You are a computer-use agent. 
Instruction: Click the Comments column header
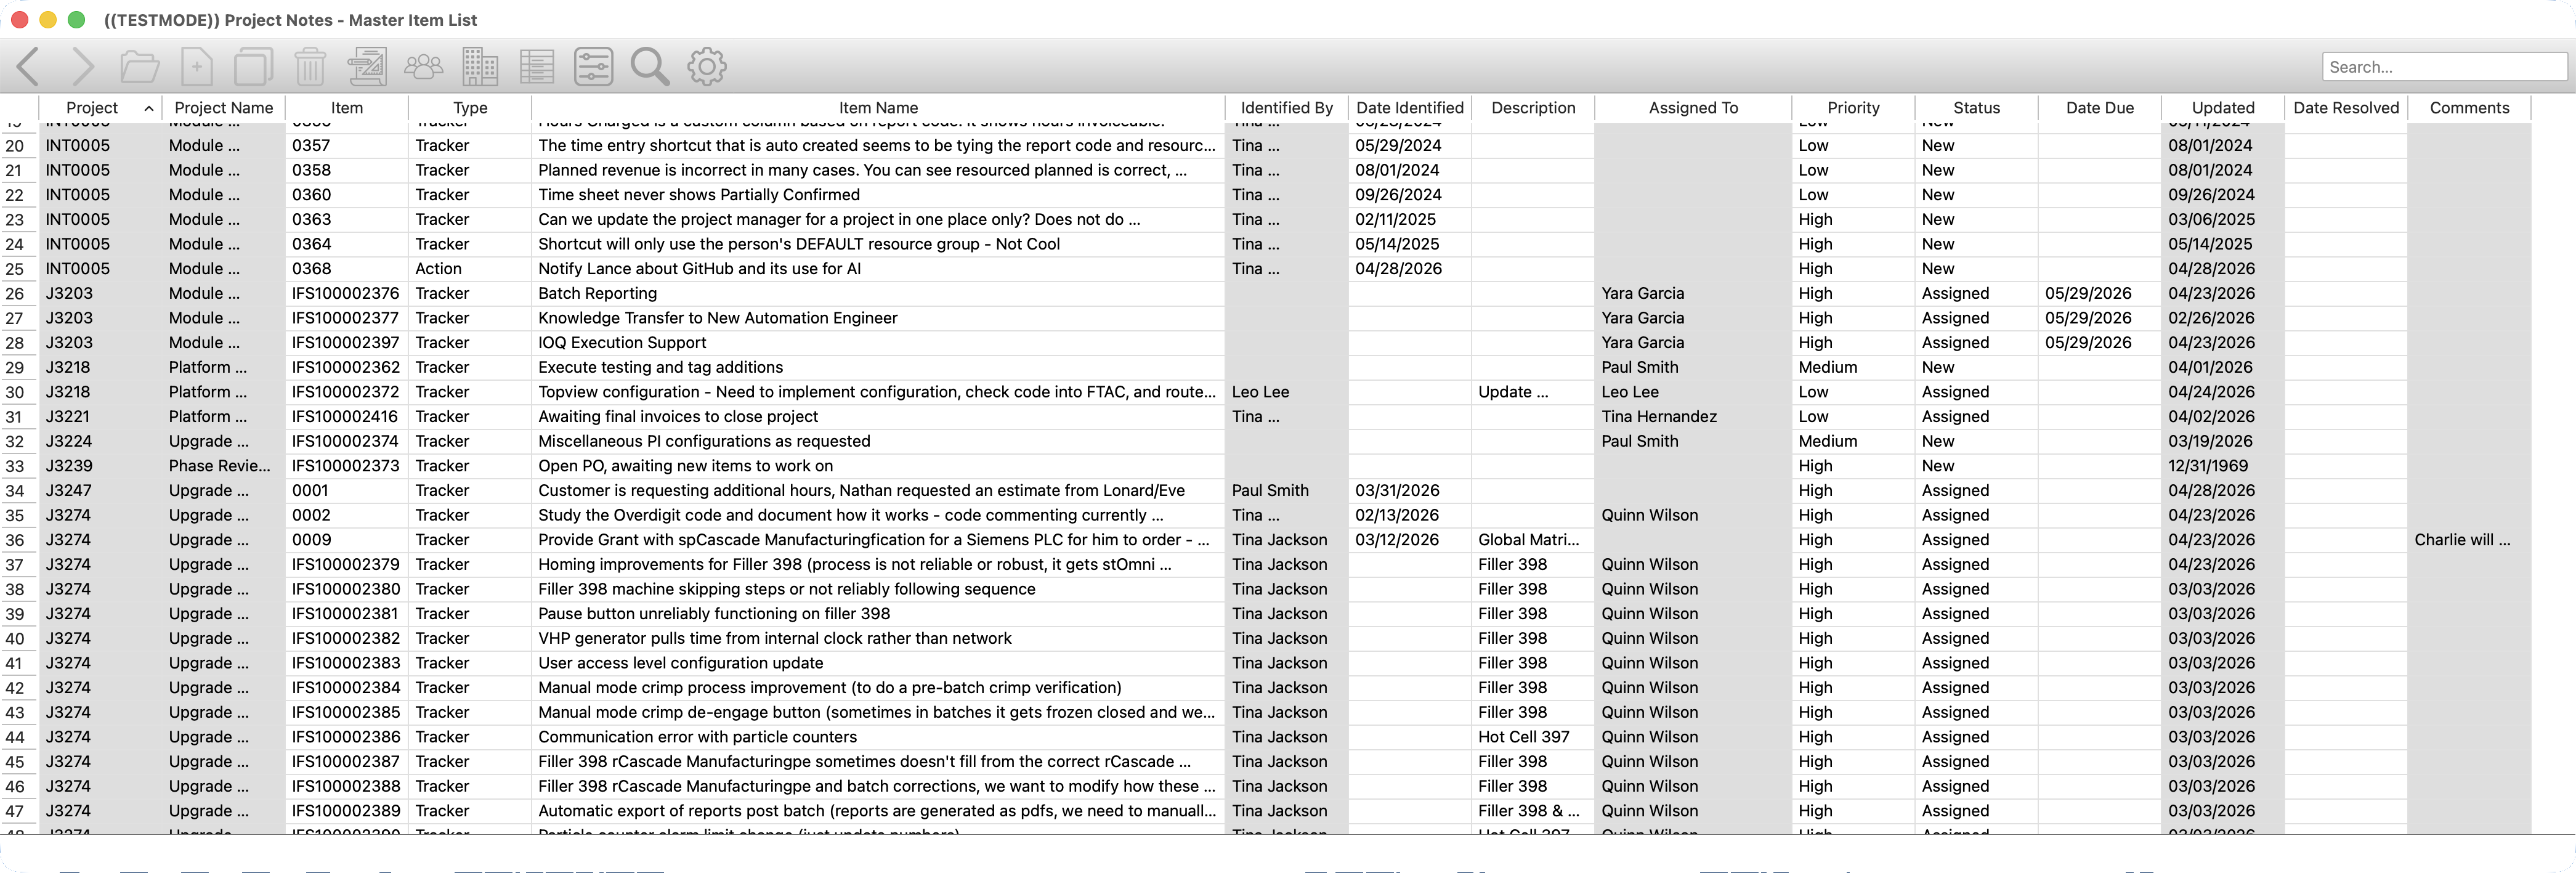point(2469,108)
